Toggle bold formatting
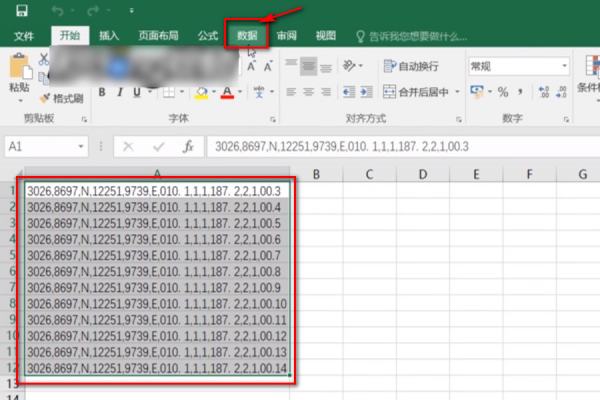 pos(102,92)
